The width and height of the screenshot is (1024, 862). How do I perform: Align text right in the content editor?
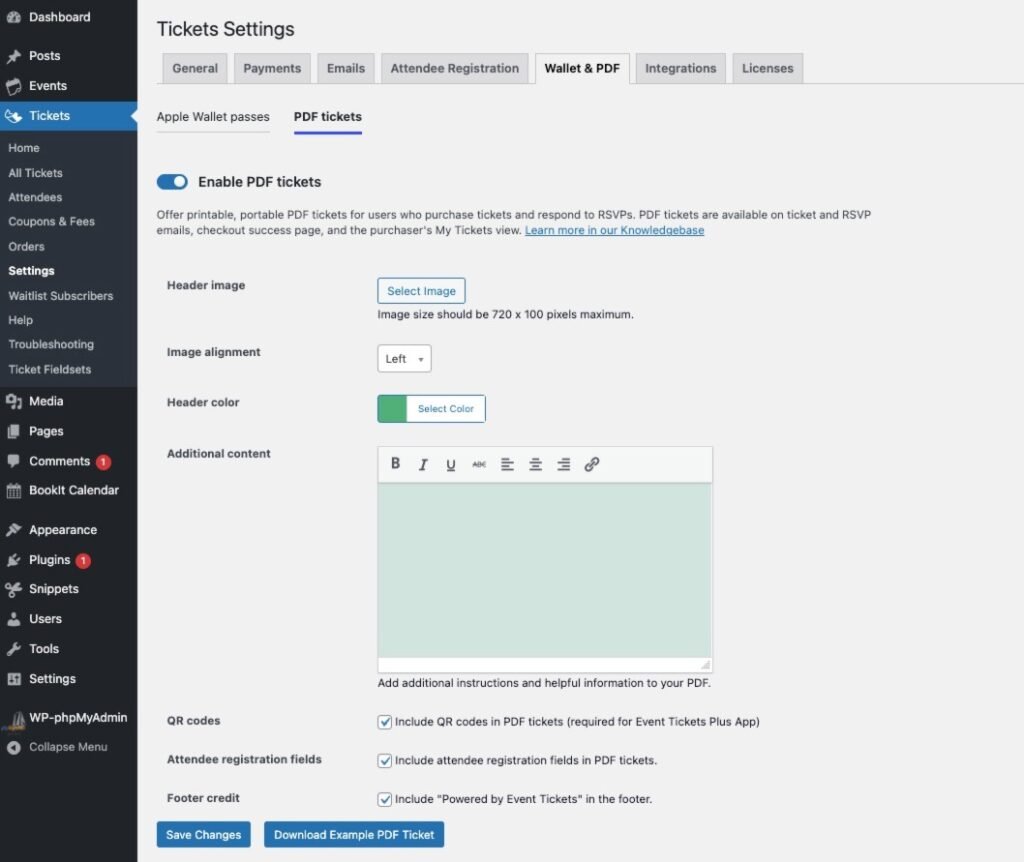point(563,464)
